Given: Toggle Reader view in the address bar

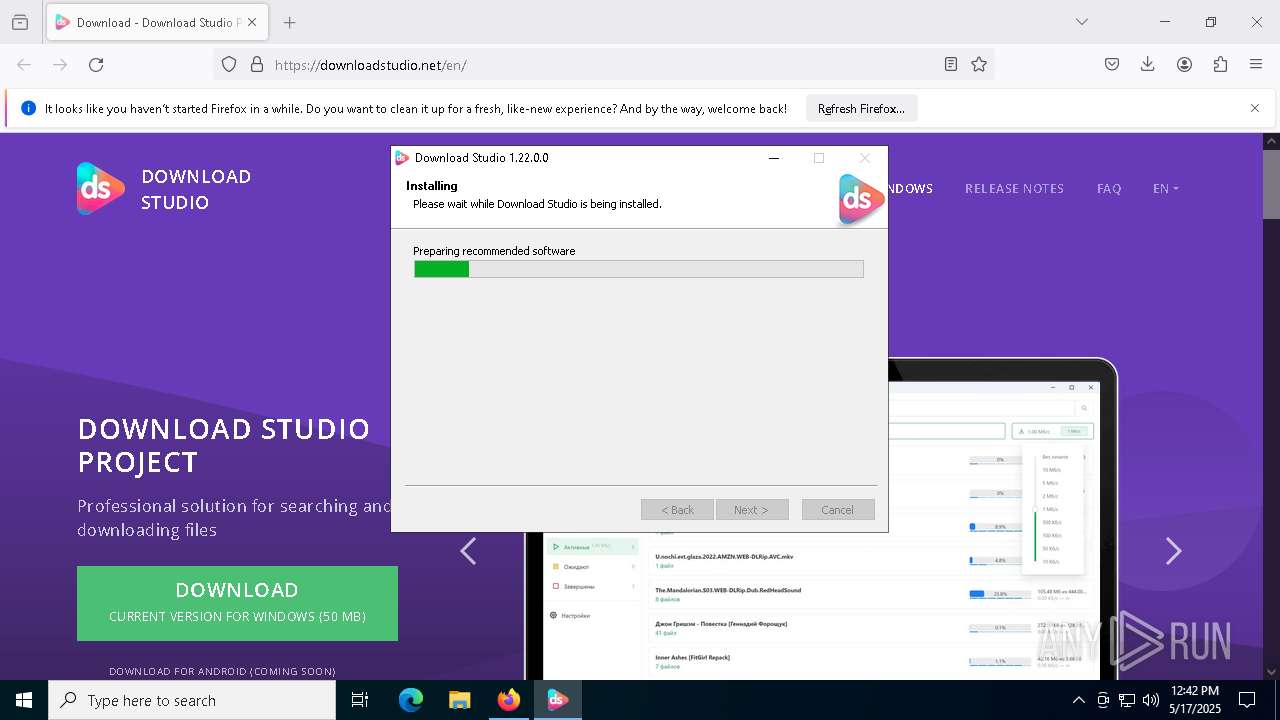Looking at the screenshot, I should coord(951,64).
